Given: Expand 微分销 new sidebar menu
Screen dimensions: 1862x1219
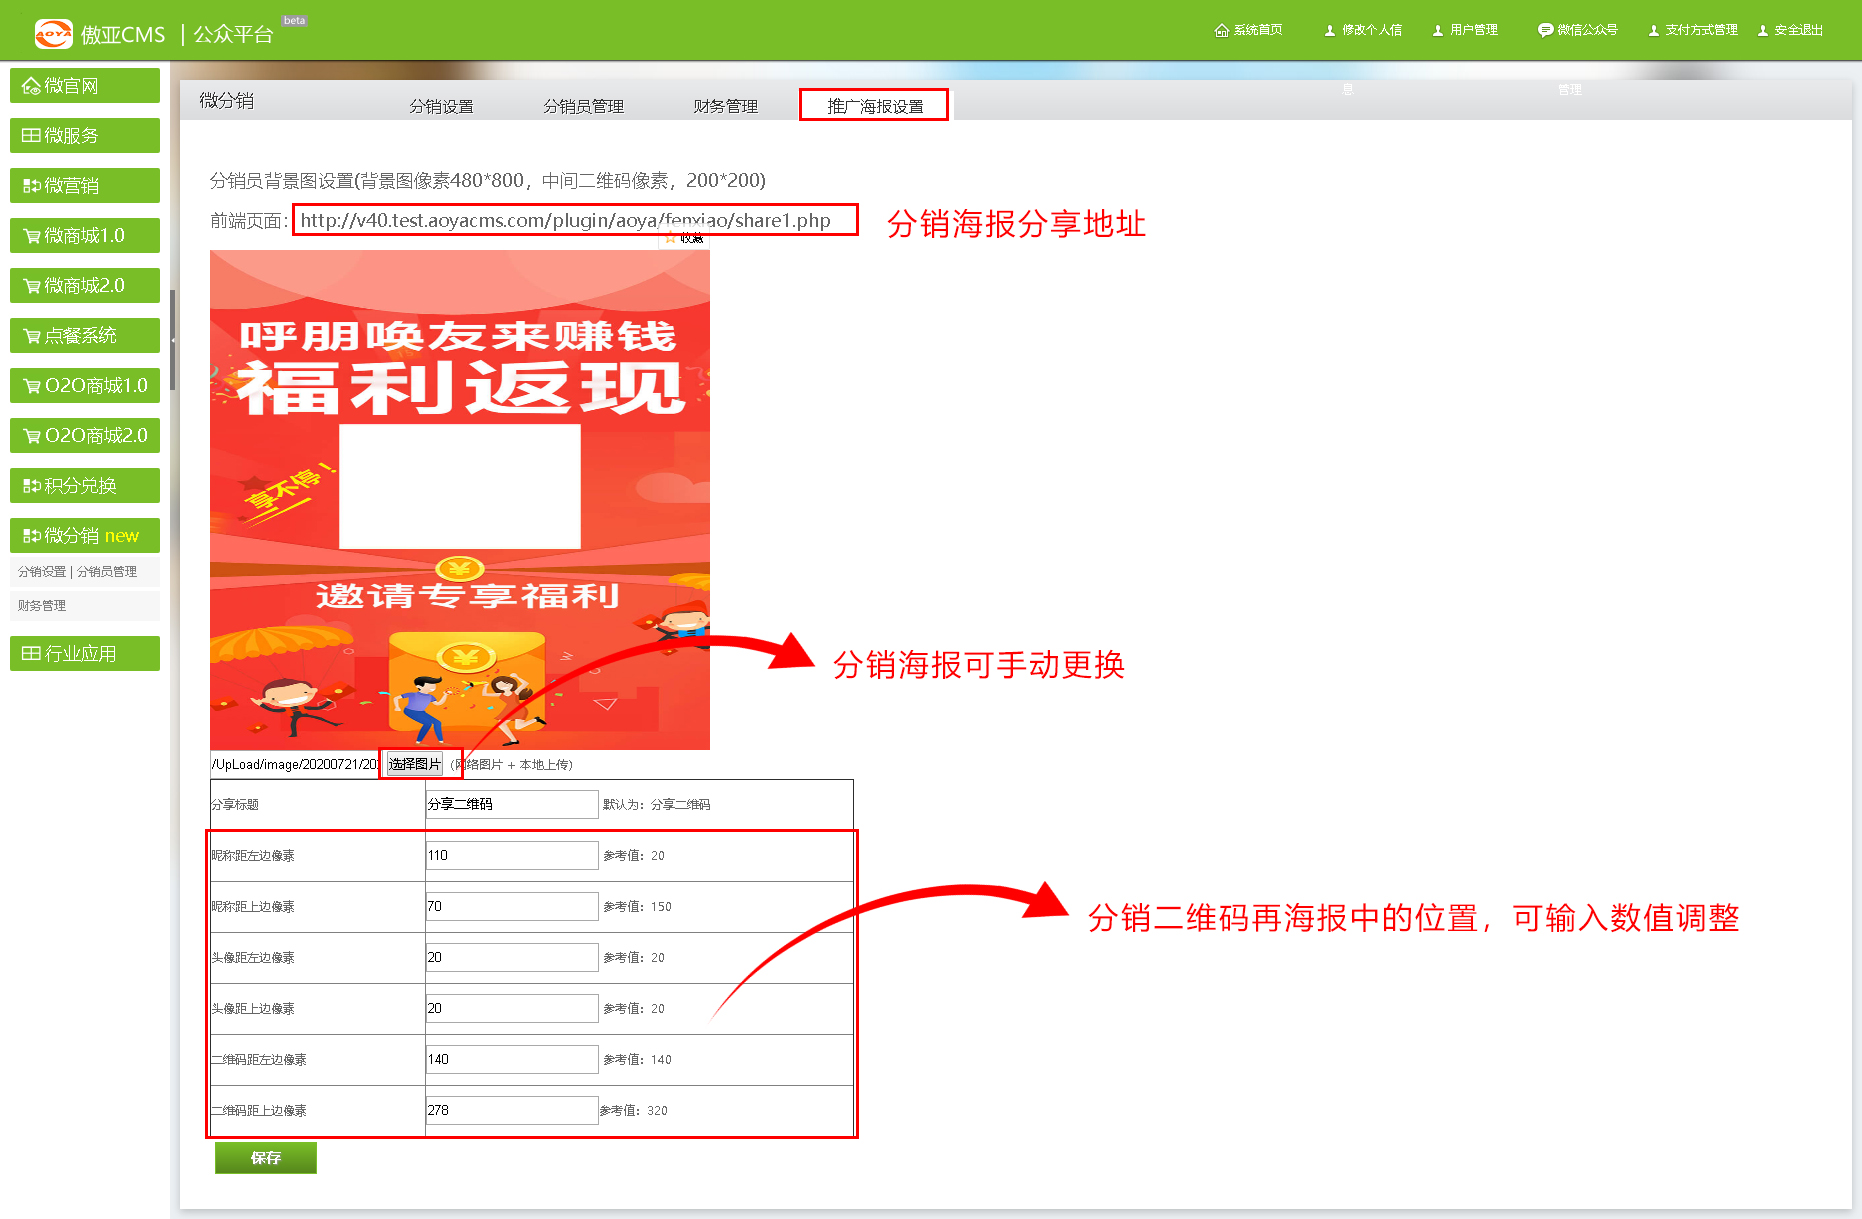Looking at the screenshot, I should coord(85,536).
